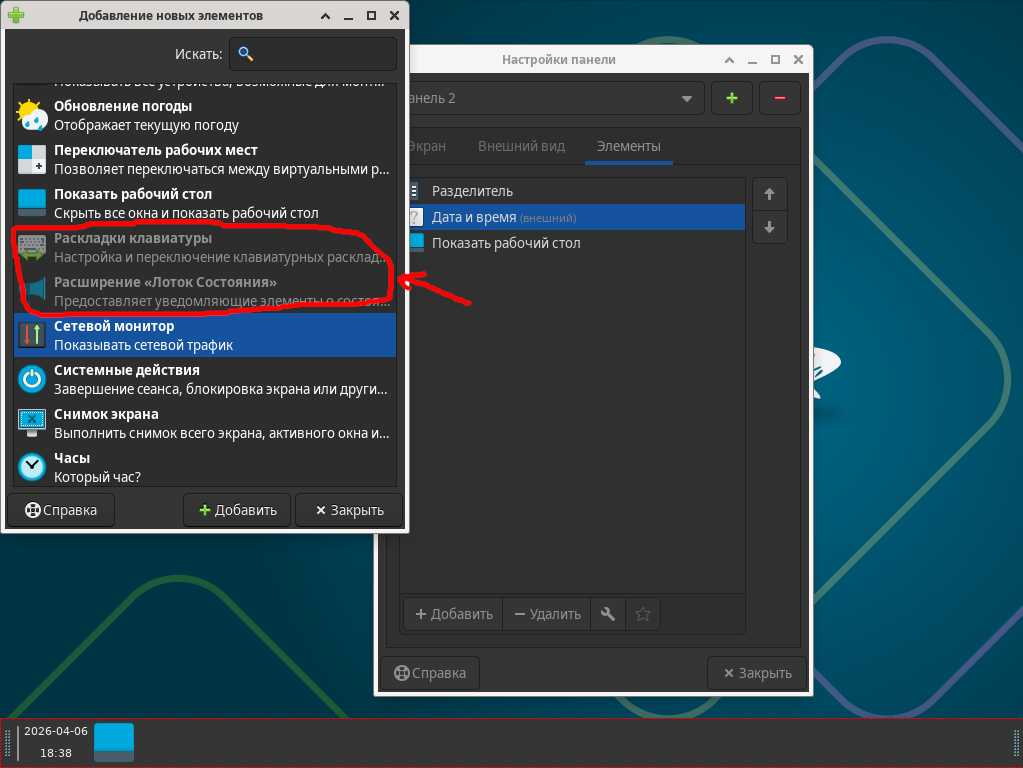Click the date and time clock on bottom panel
The width and height of the screenshot is (1023, 768).
pyautogui.click(x=56, y=742)
